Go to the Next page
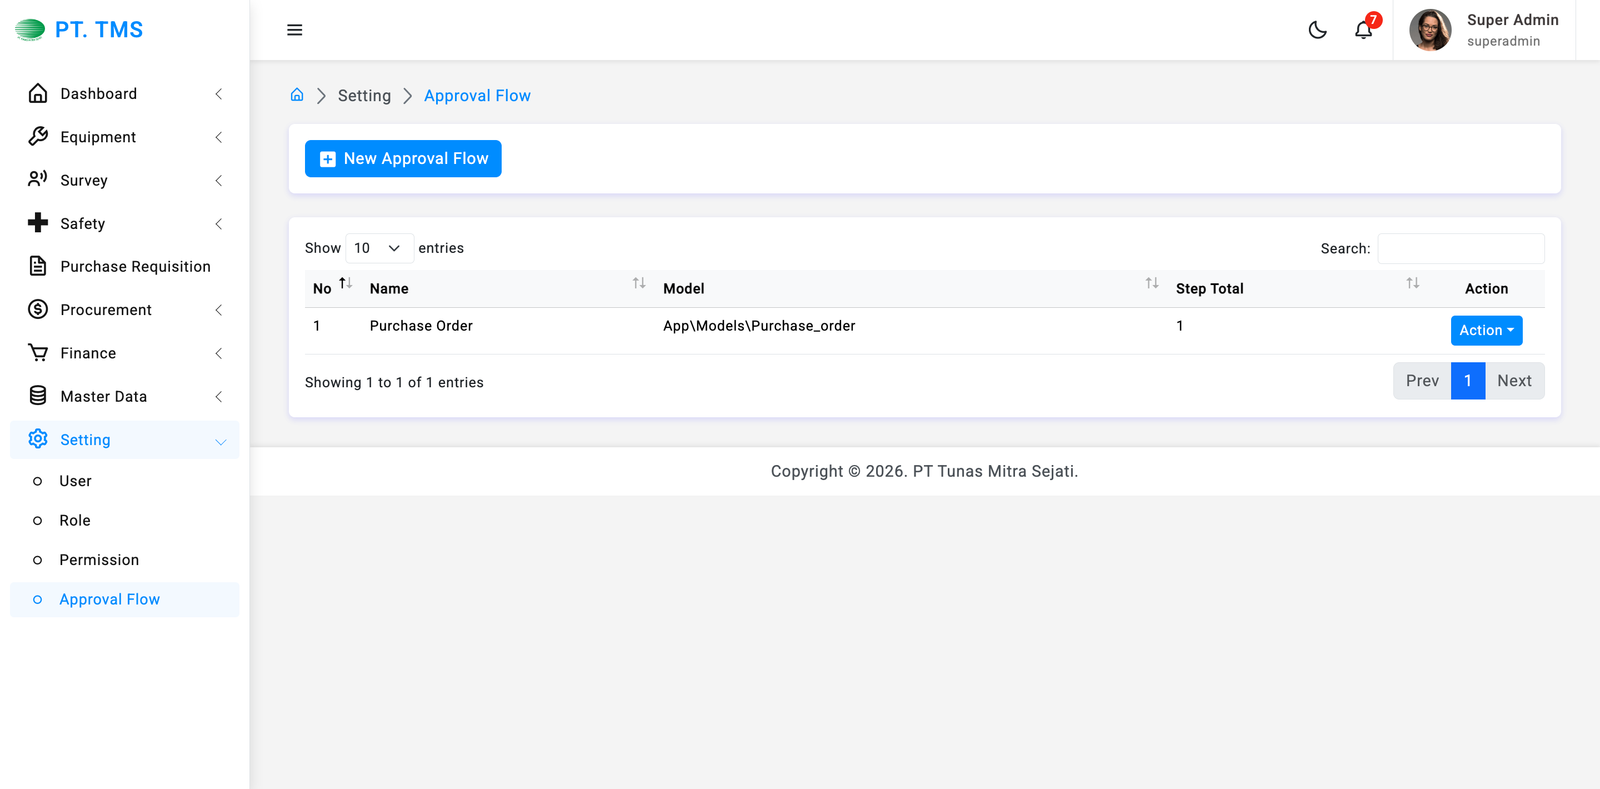This screenshot has height=789, width=1600. tap(1514, 381)
